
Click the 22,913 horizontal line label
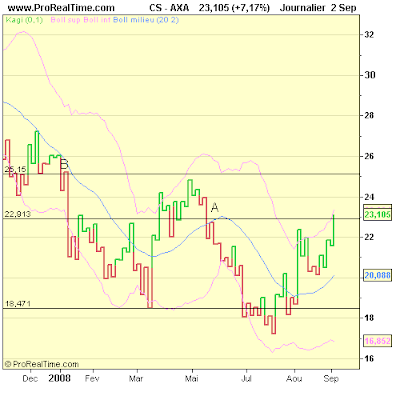(x=18, y=214)
